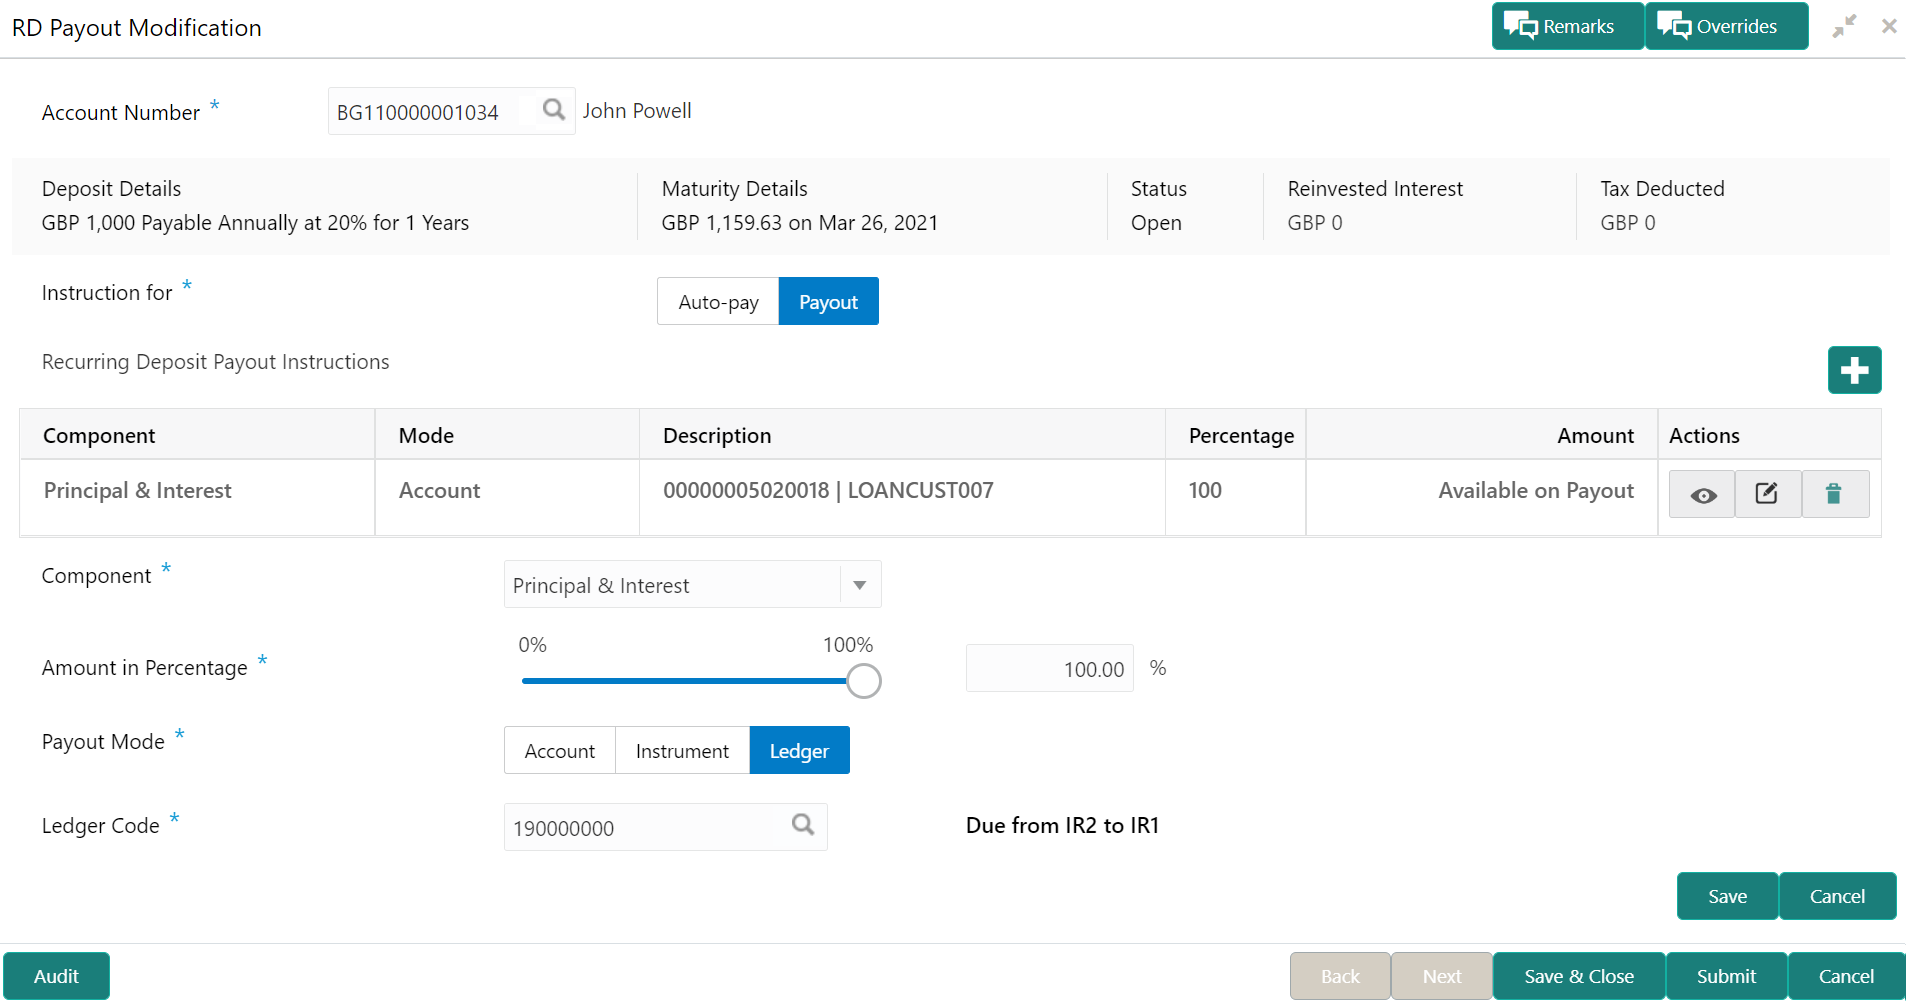Click the Next button
The image size is (1908, 1004).
[x=1442, y=976]
